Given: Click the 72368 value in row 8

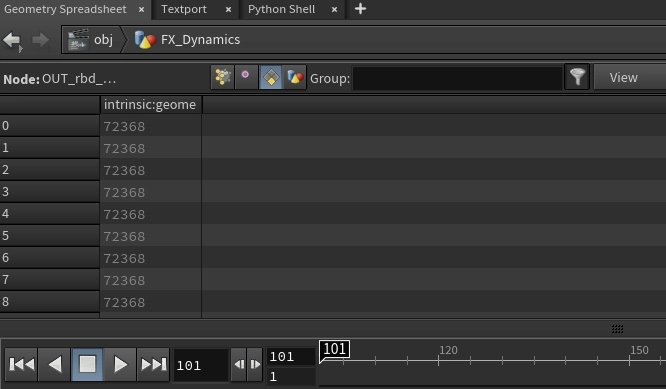Looking at the screenshot, I should [124, 302].
